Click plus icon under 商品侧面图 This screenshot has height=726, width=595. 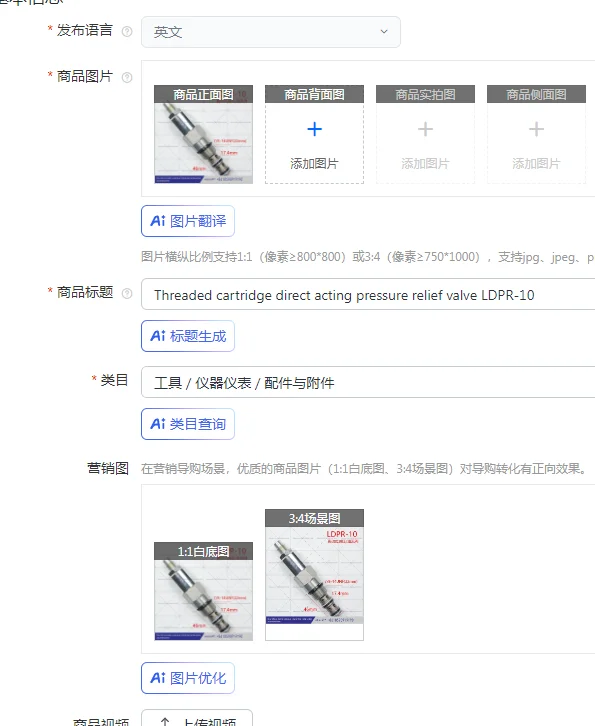click(x=536, y=129)
